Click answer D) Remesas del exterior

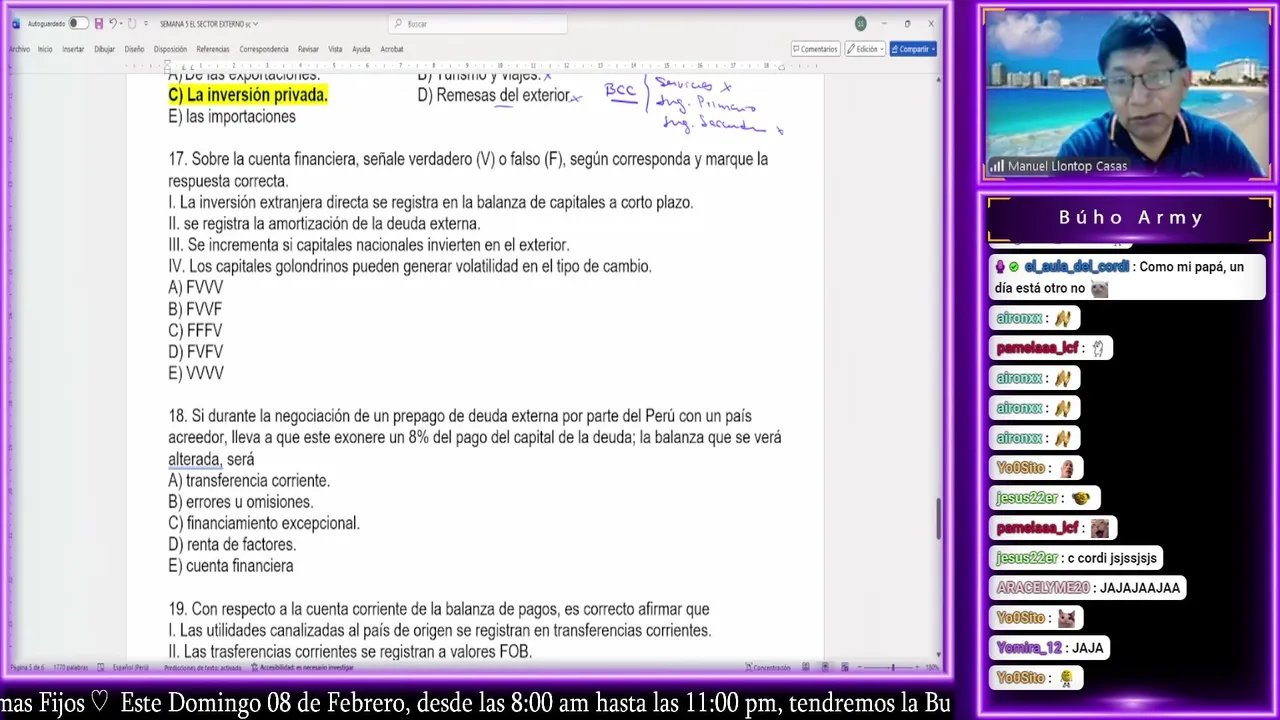tap(494, 95)
